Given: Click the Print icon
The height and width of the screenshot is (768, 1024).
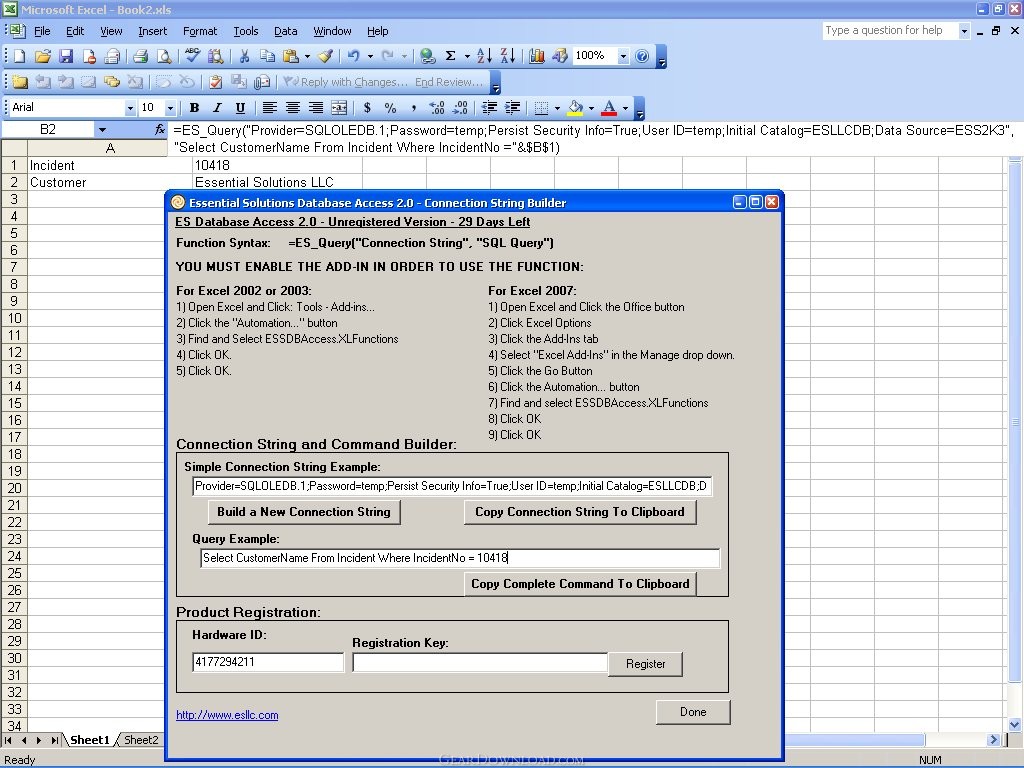Looking at the screenshot, I should pyautogui.click(x=140, y=57).
